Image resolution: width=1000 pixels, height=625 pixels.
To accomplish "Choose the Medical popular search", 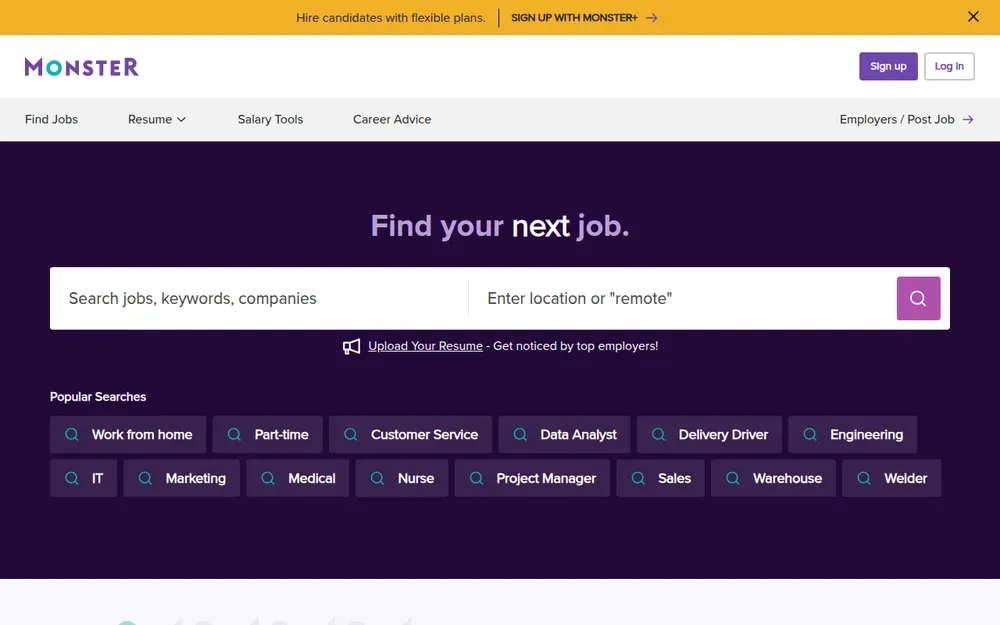I will click(298, 478).
